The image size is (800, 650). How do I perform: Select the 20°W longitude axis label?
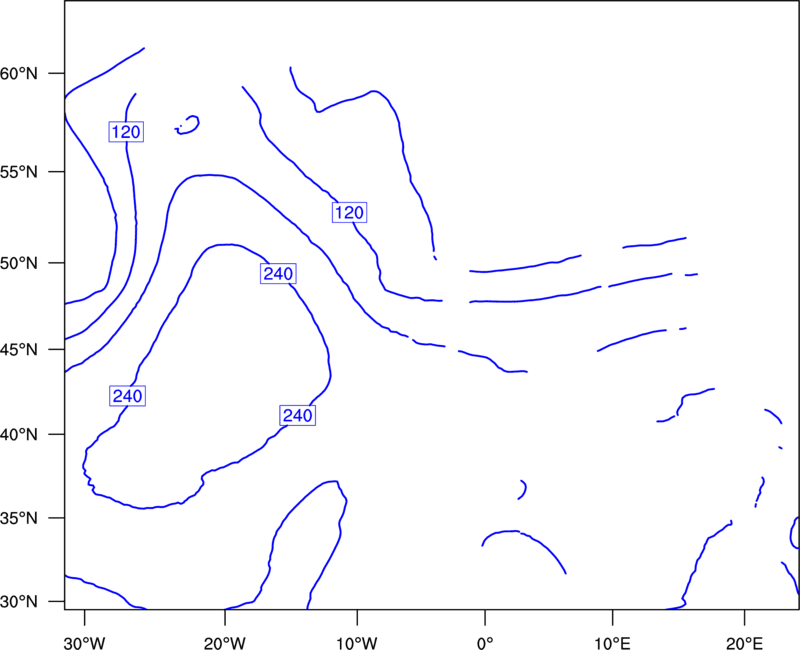coord(225,643)
